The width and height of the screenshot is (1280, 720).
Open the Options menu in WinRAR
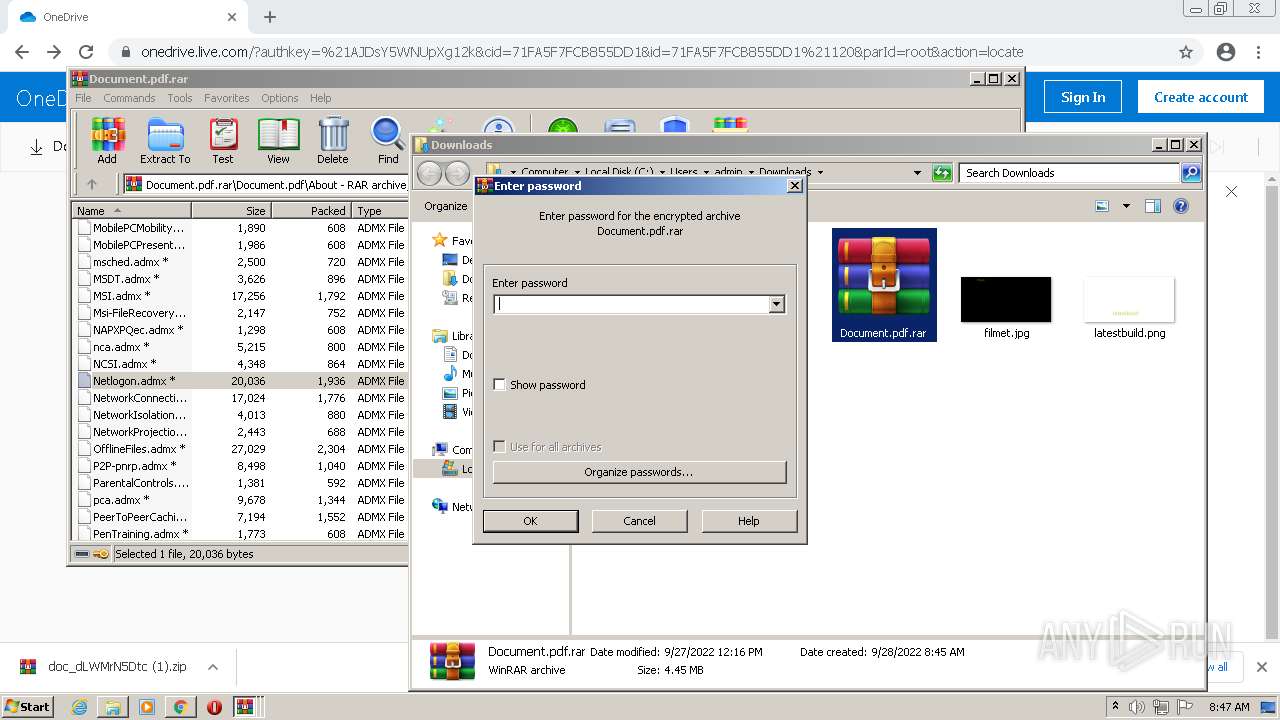point(280,98)
